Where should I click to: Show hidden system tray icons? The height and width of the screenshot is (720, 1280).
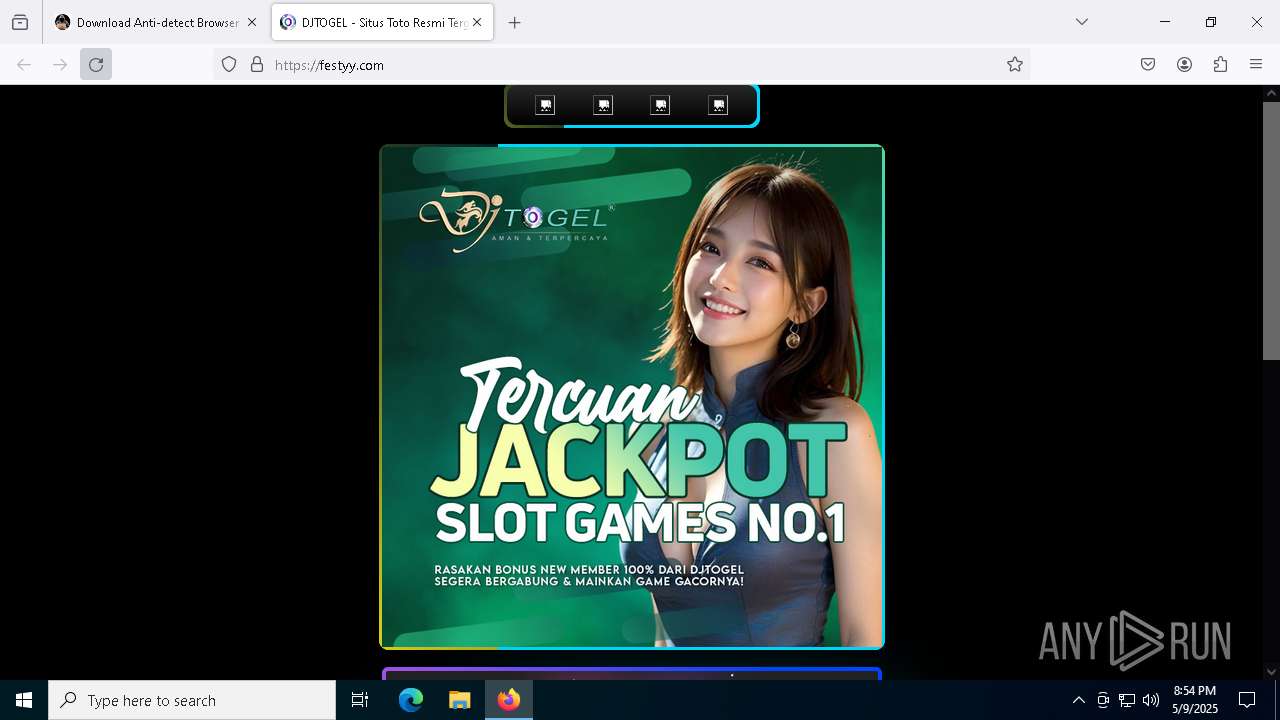1078,700
